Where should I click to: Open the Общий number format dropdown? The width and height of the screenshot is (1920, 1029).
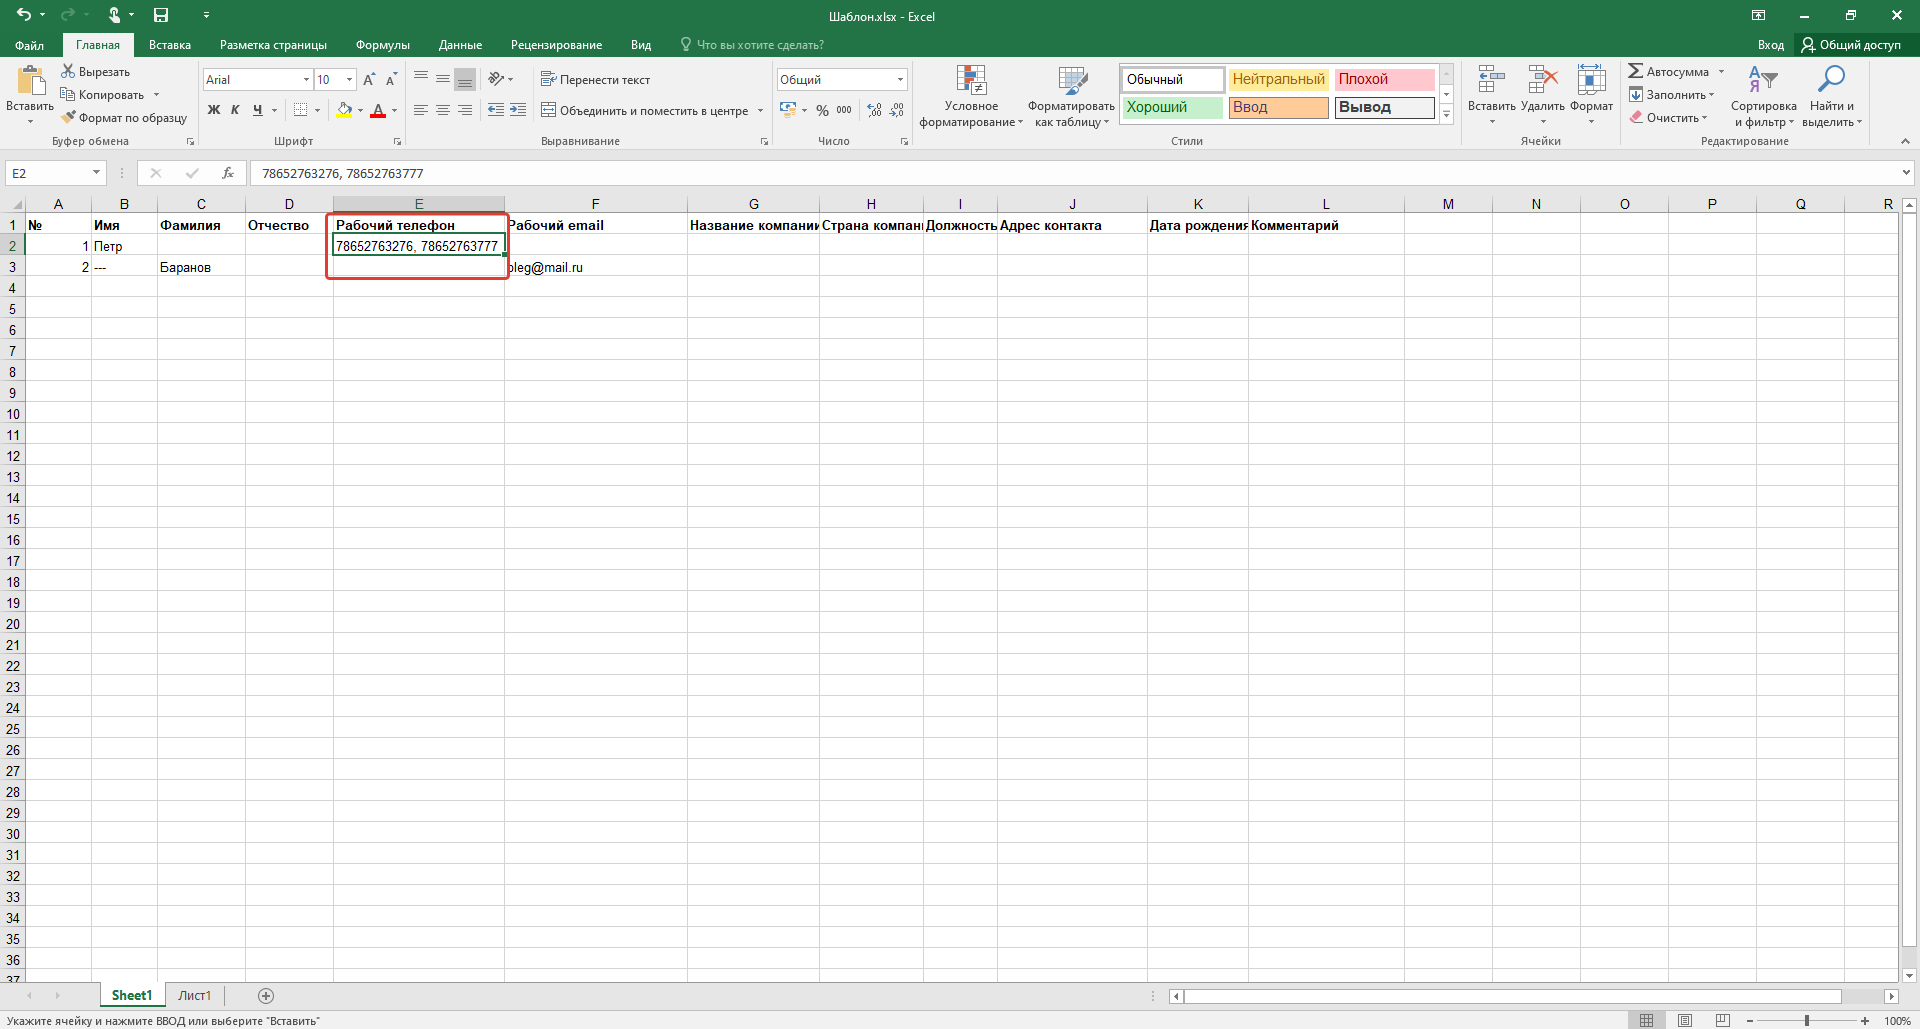pyautogui.click(x=900, y=79)
